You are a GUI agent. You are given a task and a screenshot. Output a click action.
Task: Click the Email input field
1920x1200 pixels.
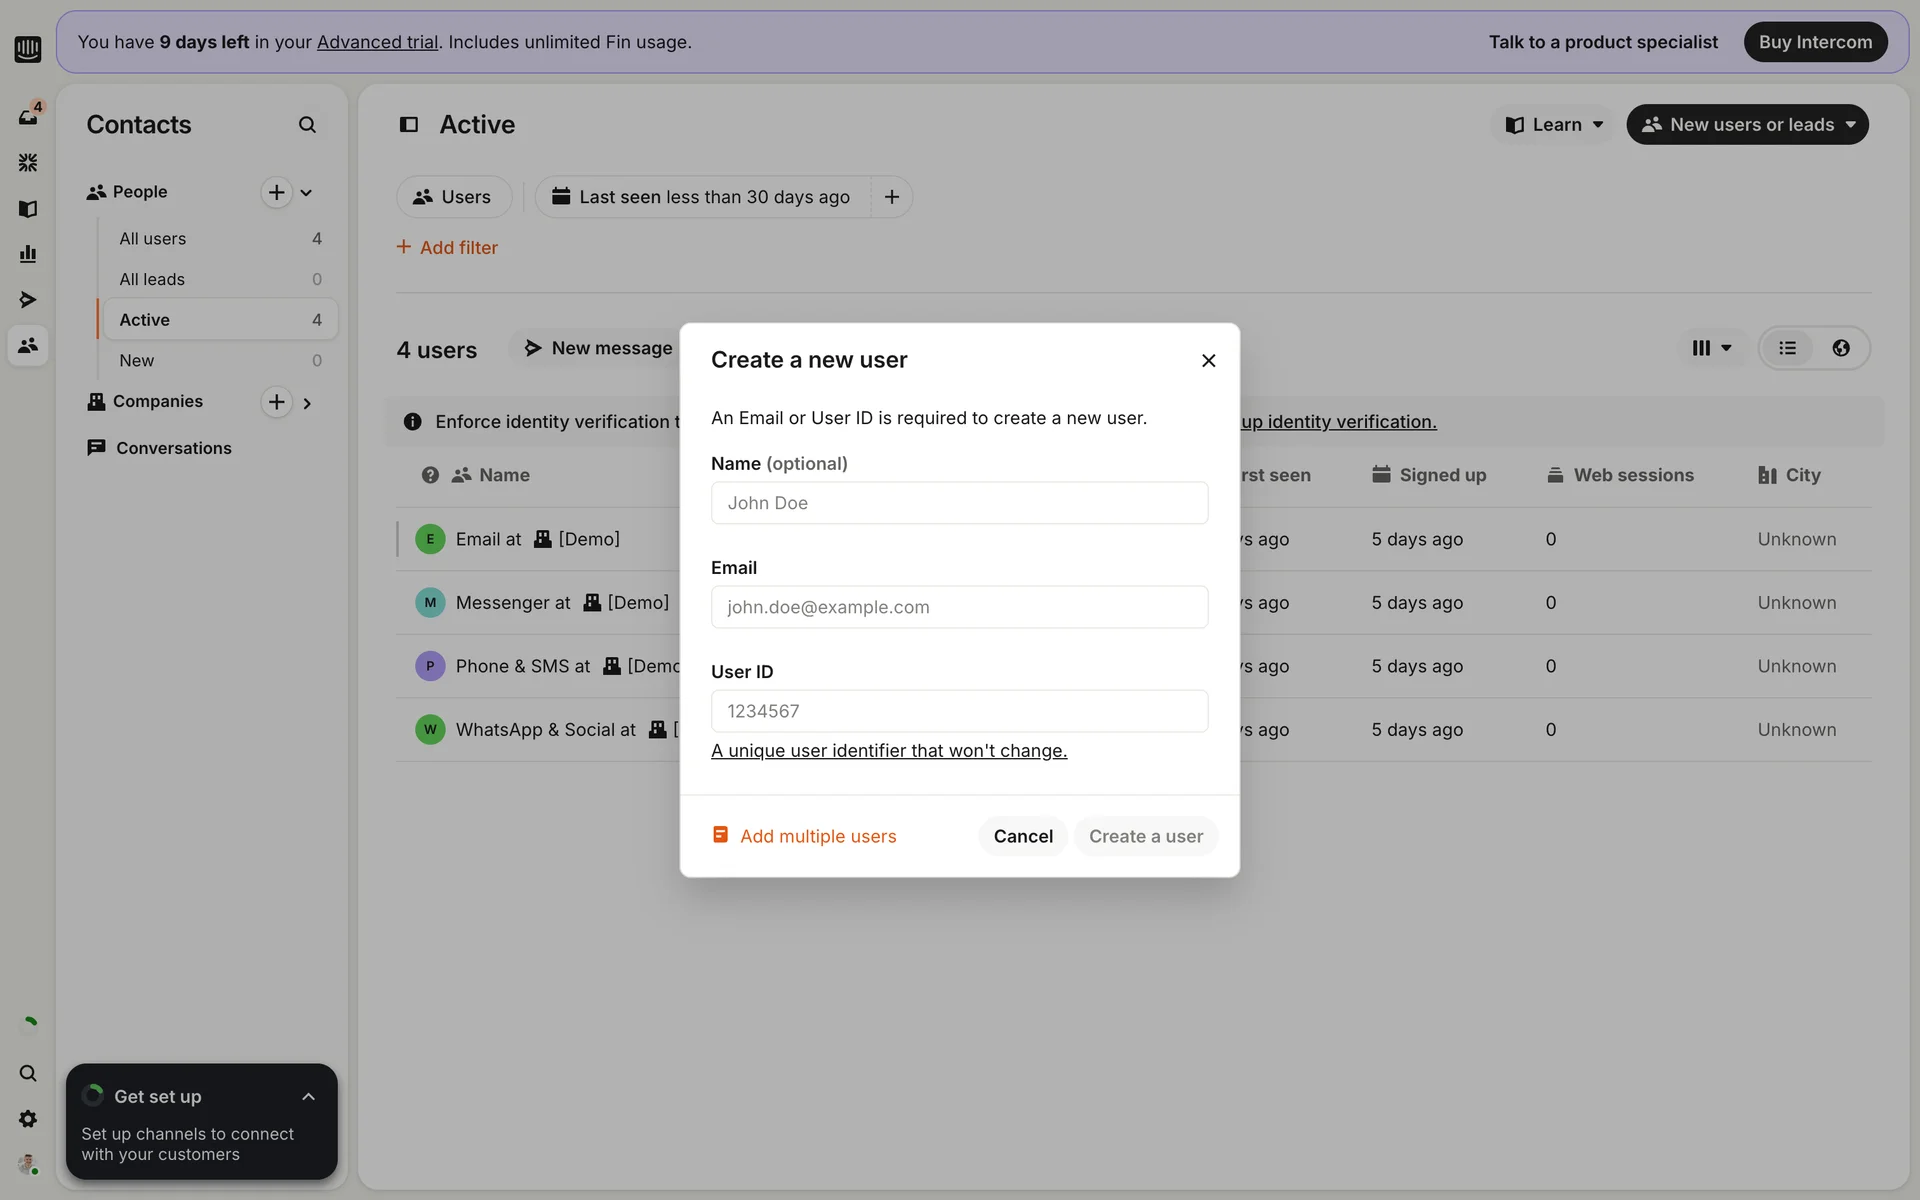click(x=959, y=607)
